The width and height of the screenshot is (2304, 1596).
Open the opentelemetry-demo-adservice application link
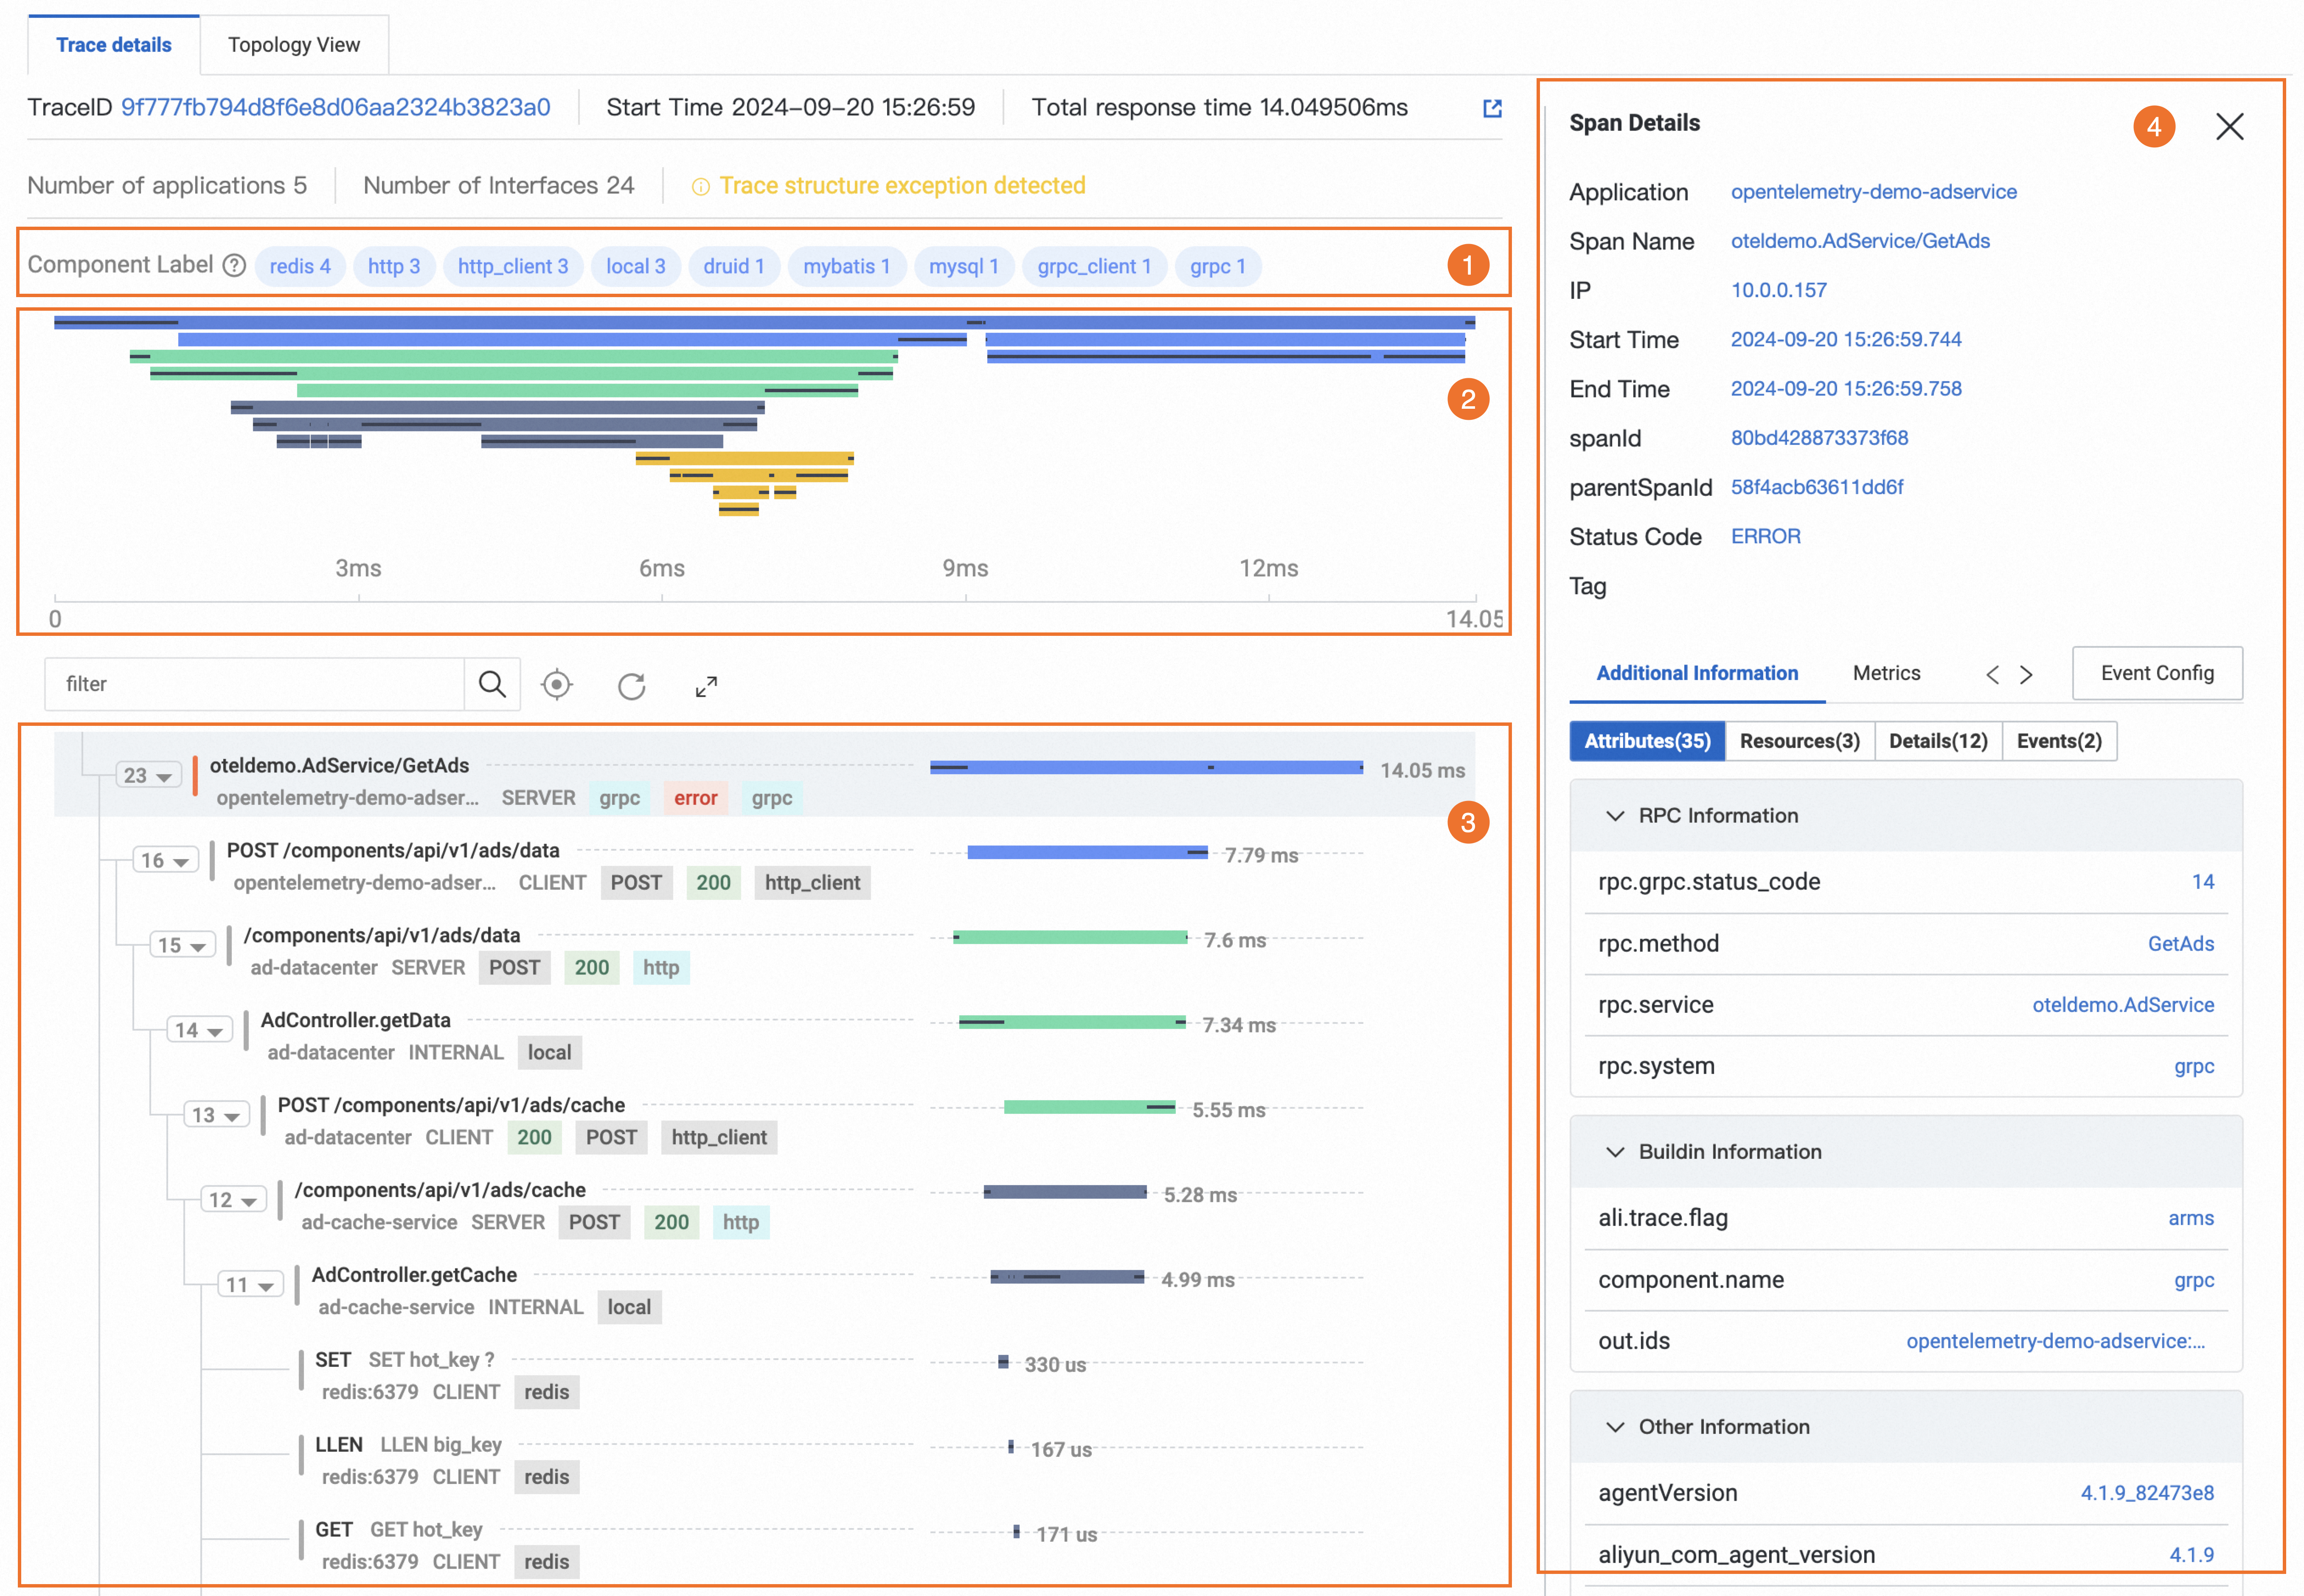point(1873,192)
